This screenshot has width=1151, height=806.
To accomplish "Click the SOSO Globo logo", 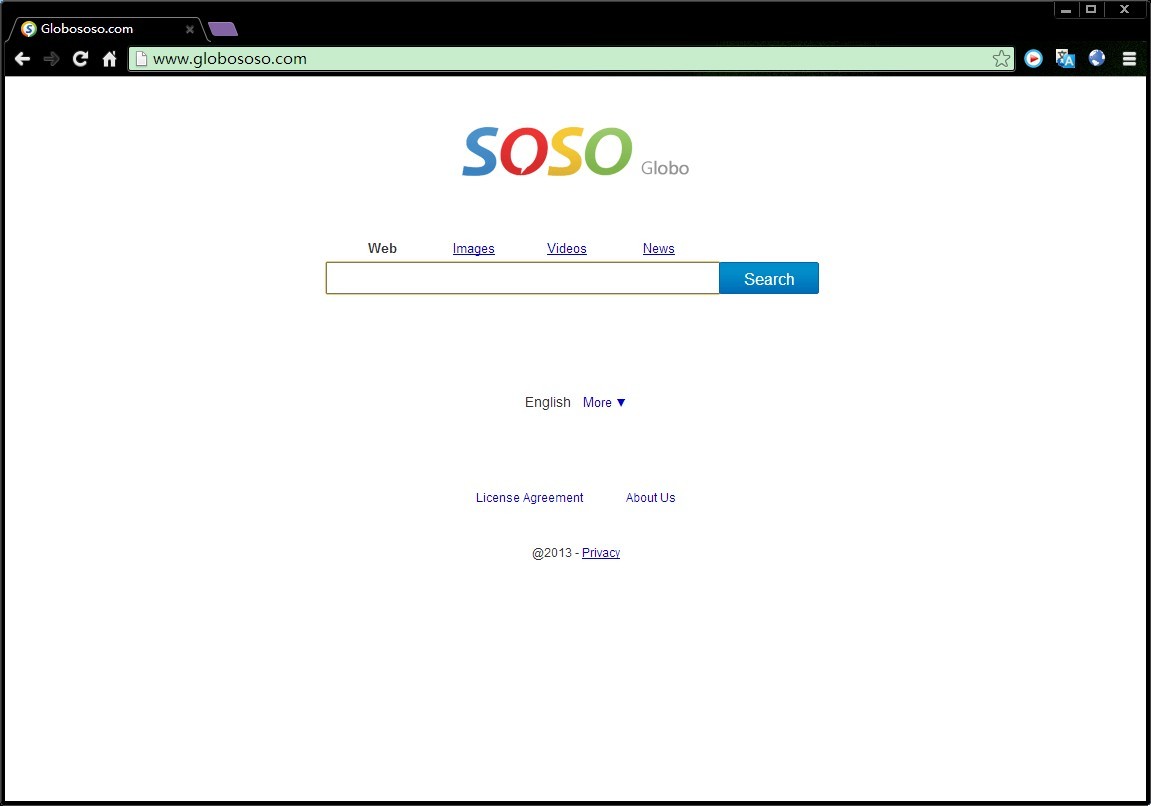I will [576, 151].
